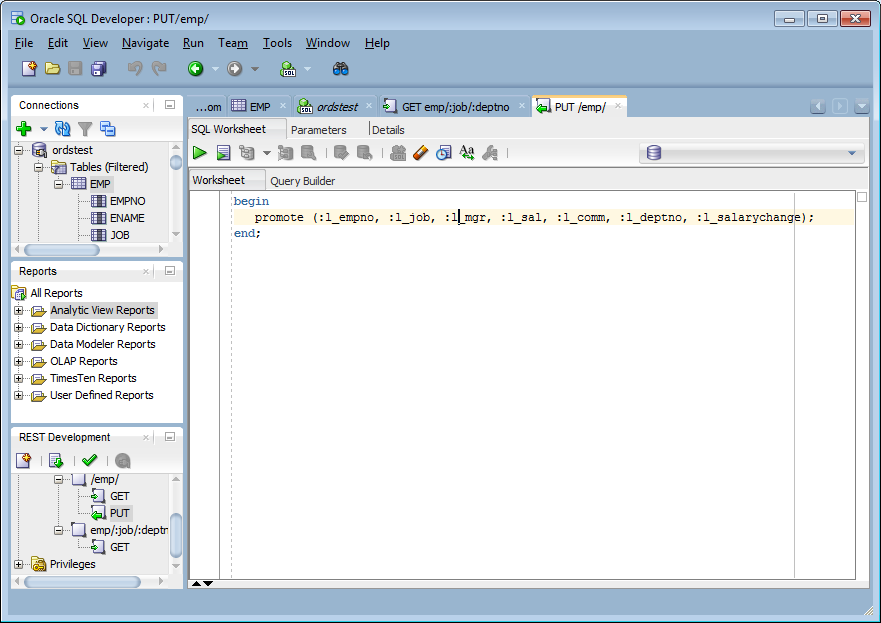Viewport: 881px width, 623px height.
Task: Open the Tools menu
Action: (277, 43)
